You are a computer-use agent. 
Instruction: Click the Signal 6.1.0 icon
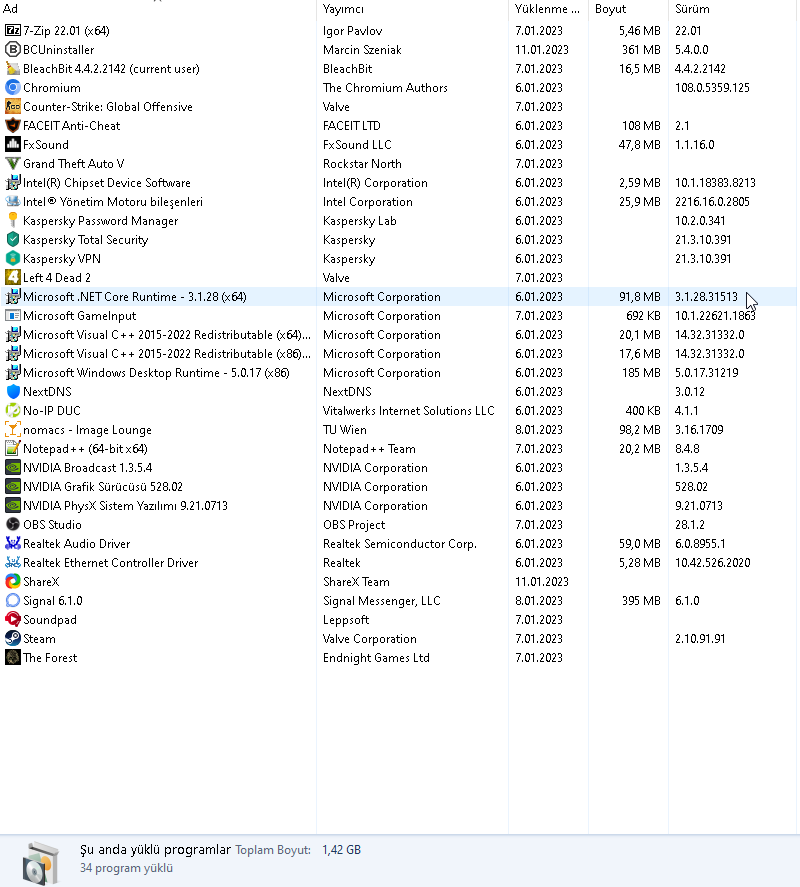pyautogui.click(x=12, y=600)
